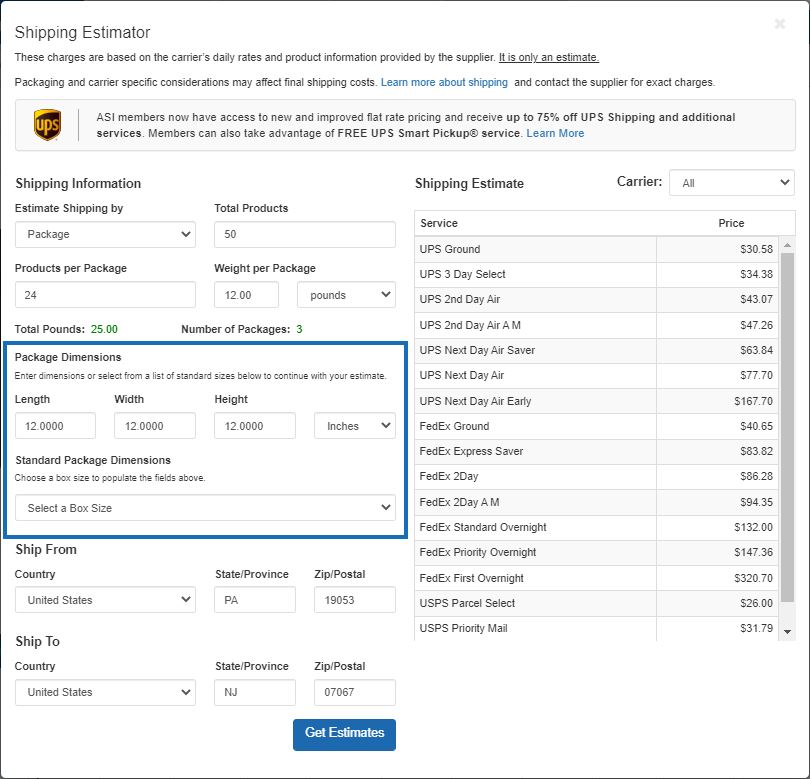Viewport: 810px width, 779px height.
Task: Select the UPS 3 Day Select row
Action: (x=596, y=274)
